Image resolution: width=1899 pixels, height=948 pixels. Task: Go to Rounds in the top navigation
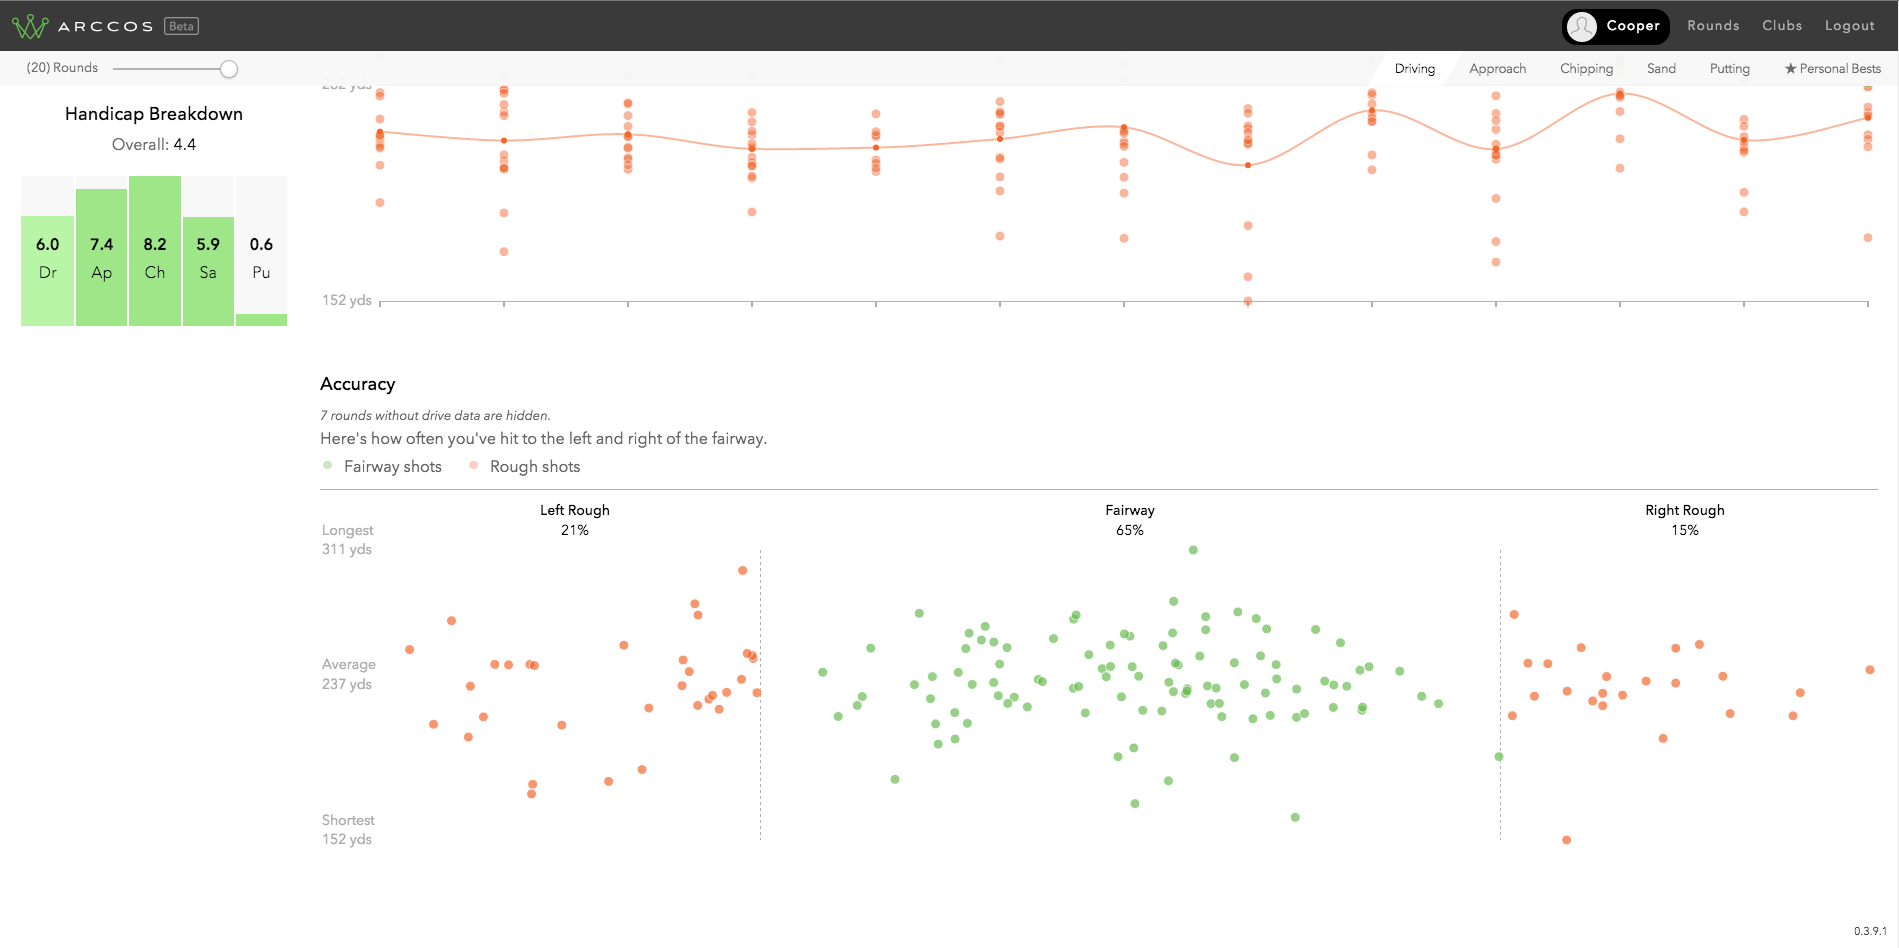click(x=1713, y=26)
